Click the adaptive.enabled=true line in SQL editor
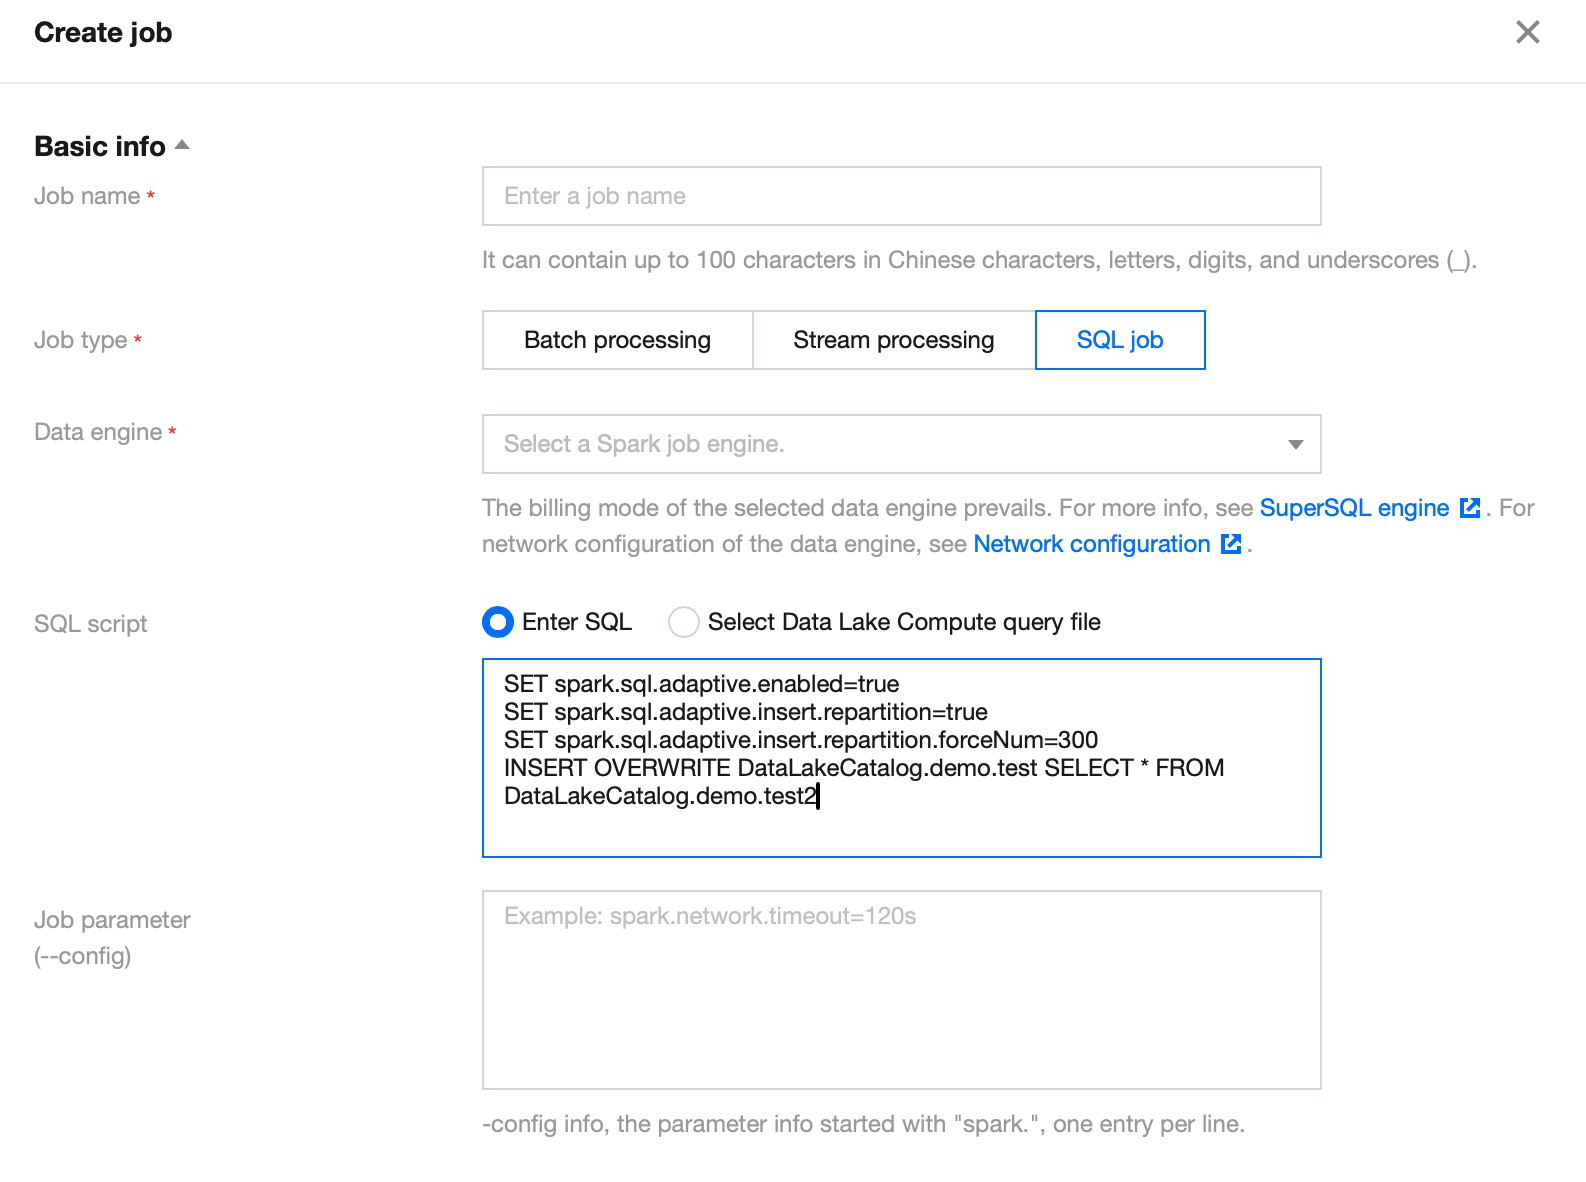Viewport: 1586px width, 1182px height. (x=701, y=684)
